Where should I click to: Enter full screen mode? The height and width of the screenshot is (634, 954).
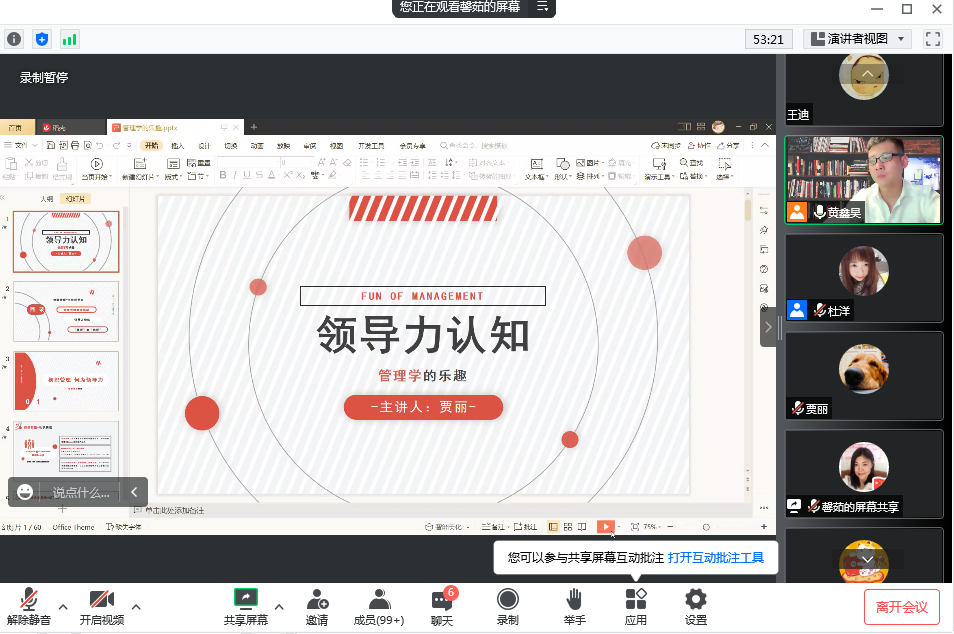tap(933, 39)
